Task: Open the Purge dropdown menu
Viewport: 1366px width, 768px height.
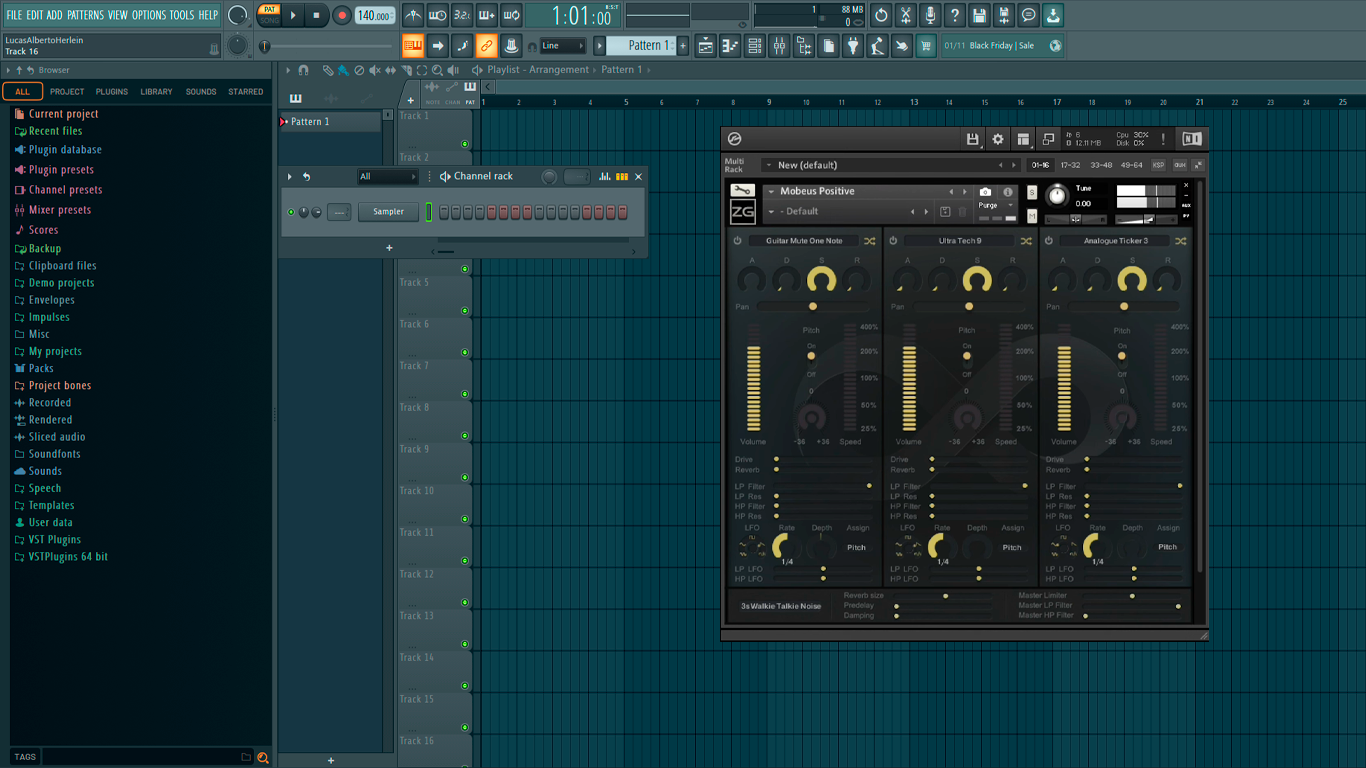Action: [x=996, y=205]
